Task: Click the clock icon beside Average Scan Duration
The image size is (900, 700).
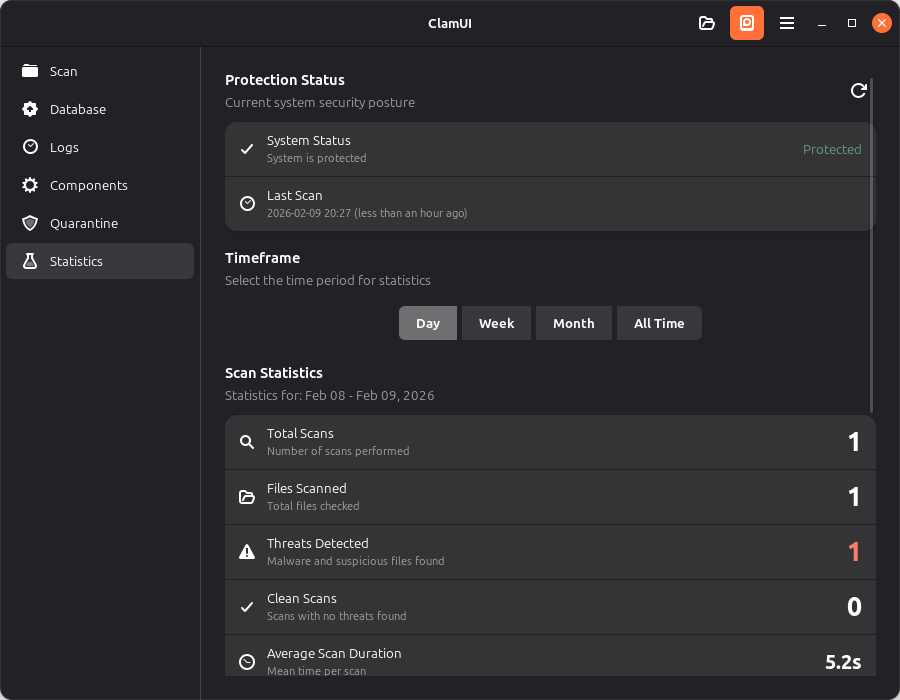Action: 247,662
